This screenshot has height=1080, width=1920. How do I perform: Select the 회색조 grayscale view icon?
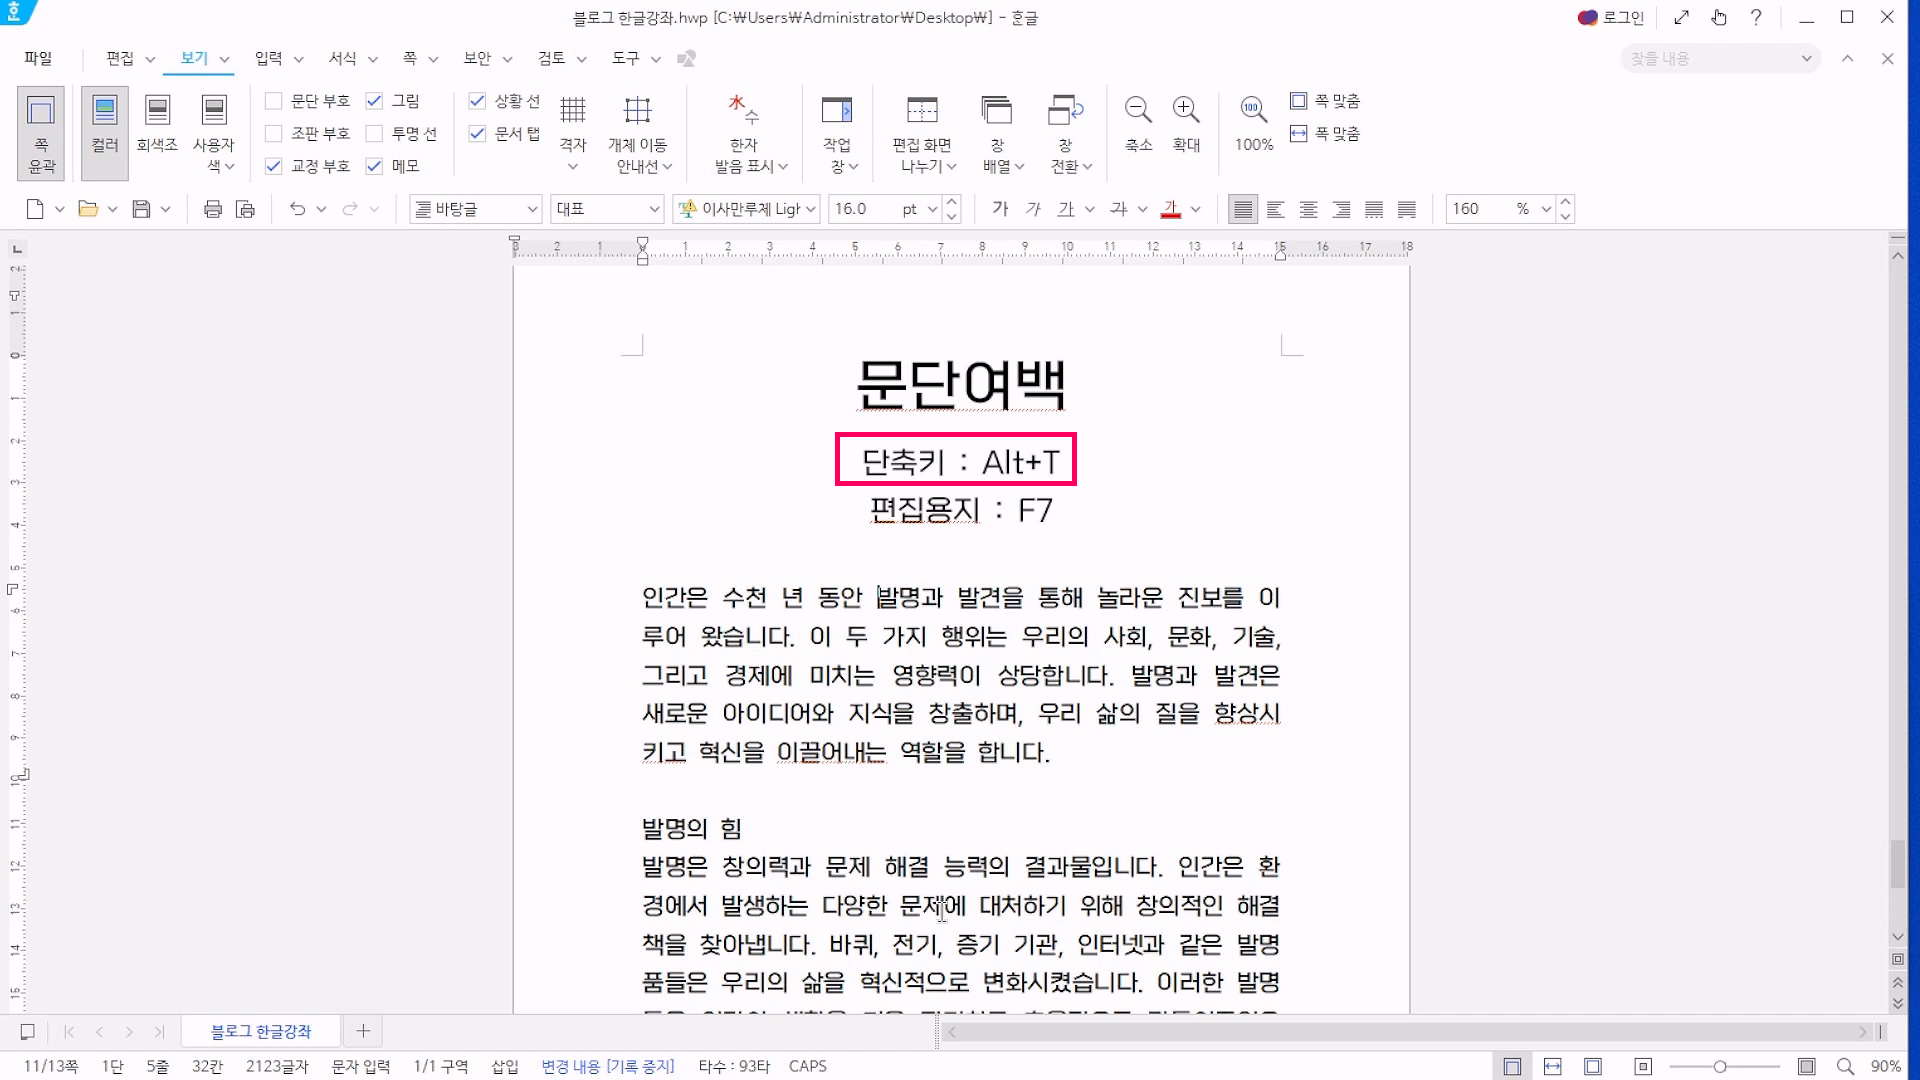[x=157, y=110]
